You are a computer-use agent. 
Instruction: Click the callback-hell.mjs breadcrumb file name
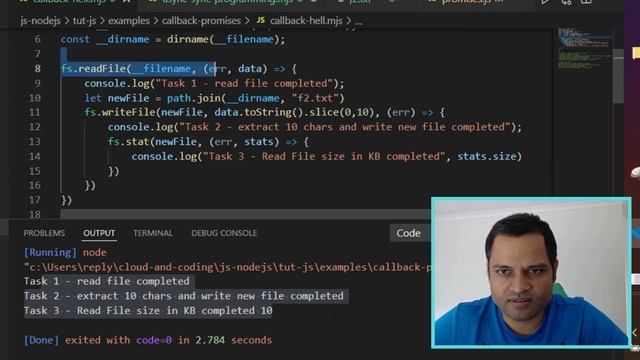[306, 21]
